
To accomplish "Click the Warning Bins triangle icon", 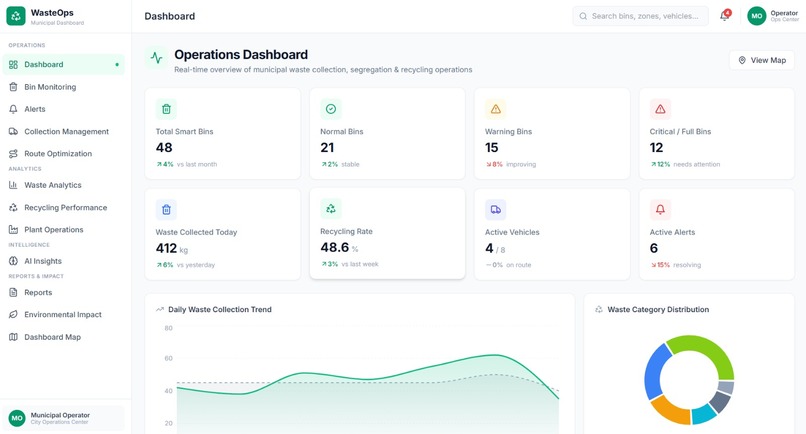I will pyautogui.click(x=496, y=109).
